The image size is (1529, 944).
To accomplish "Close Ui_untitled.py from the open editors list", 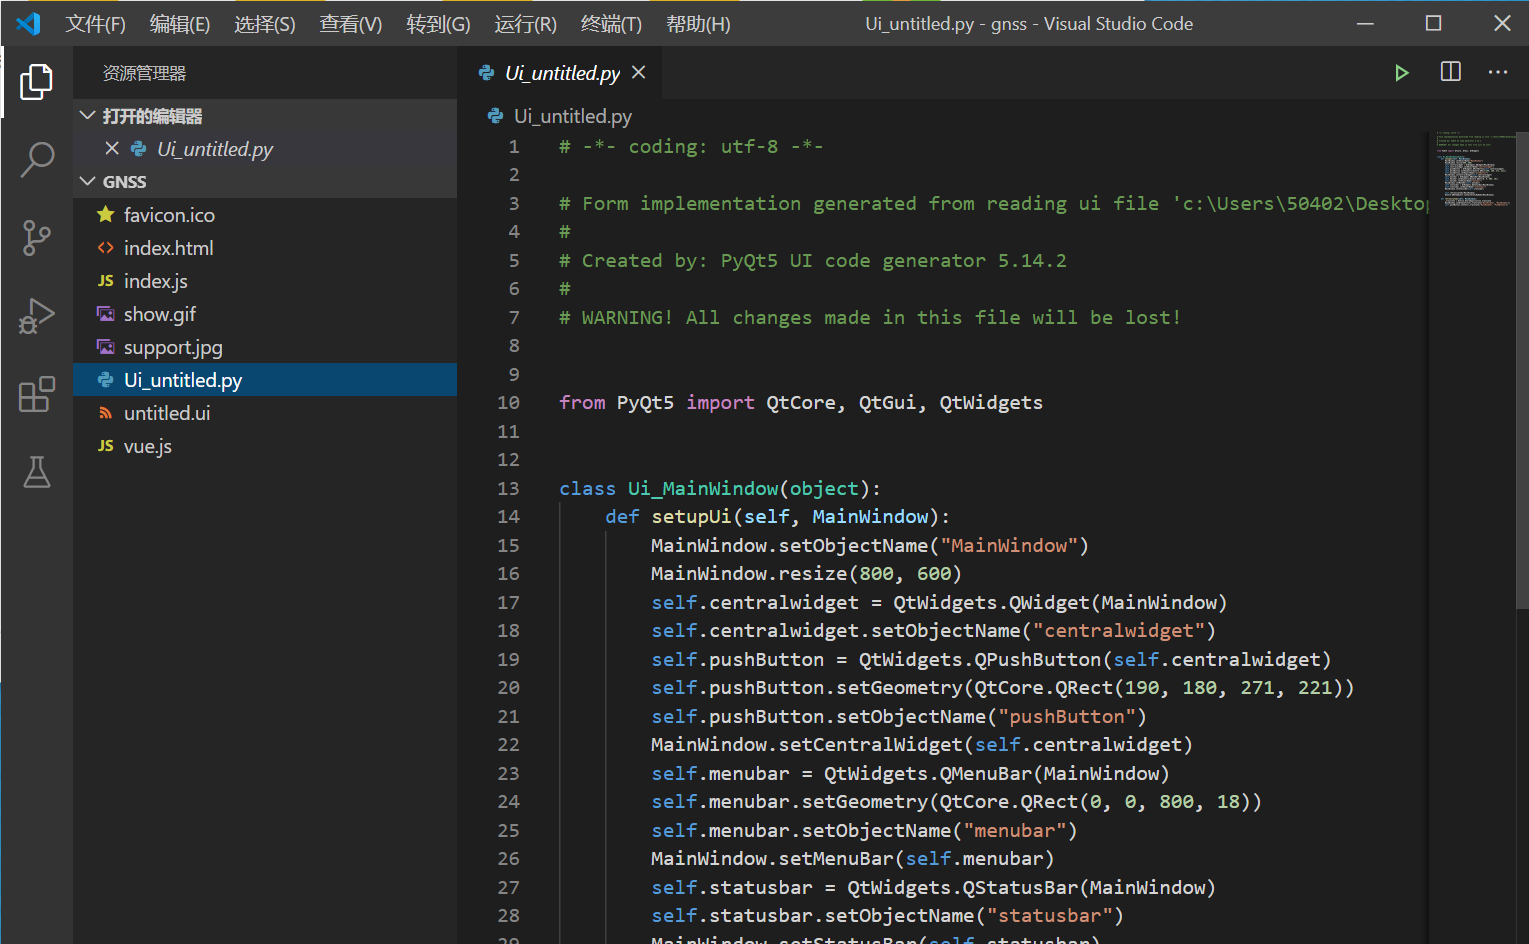I will pos(112,149).
